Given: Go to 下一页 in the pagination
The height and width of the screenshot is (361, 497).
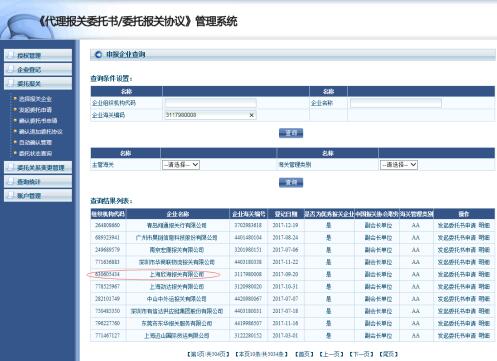Looking at the screenshot, I should pos(361,354).
